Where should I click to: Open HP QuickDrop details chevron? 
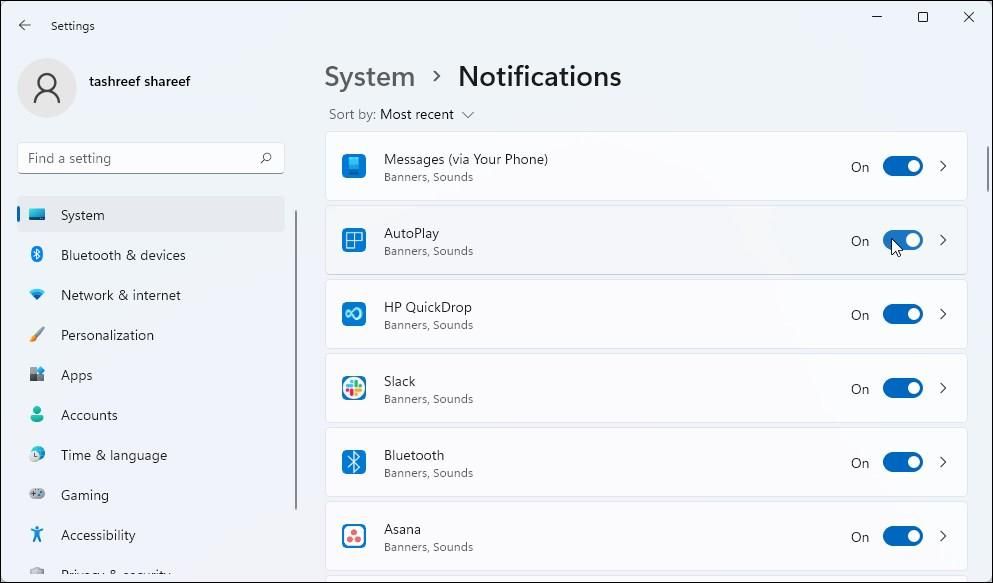pos(943,314)
